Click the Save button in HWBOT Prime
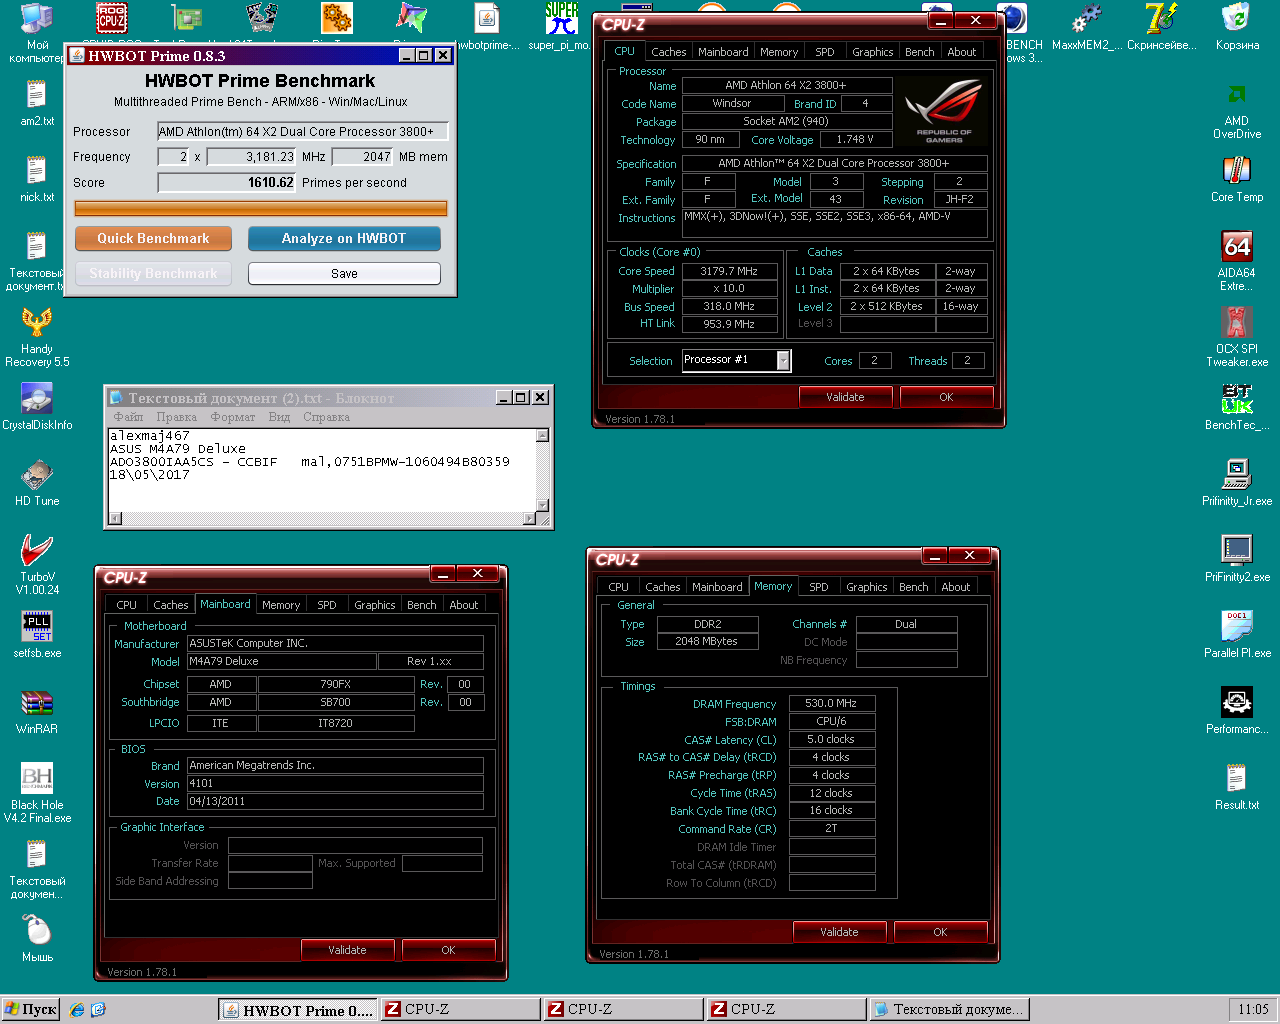The height and width of the screenshot is (1024, 1280). [344, 274]
